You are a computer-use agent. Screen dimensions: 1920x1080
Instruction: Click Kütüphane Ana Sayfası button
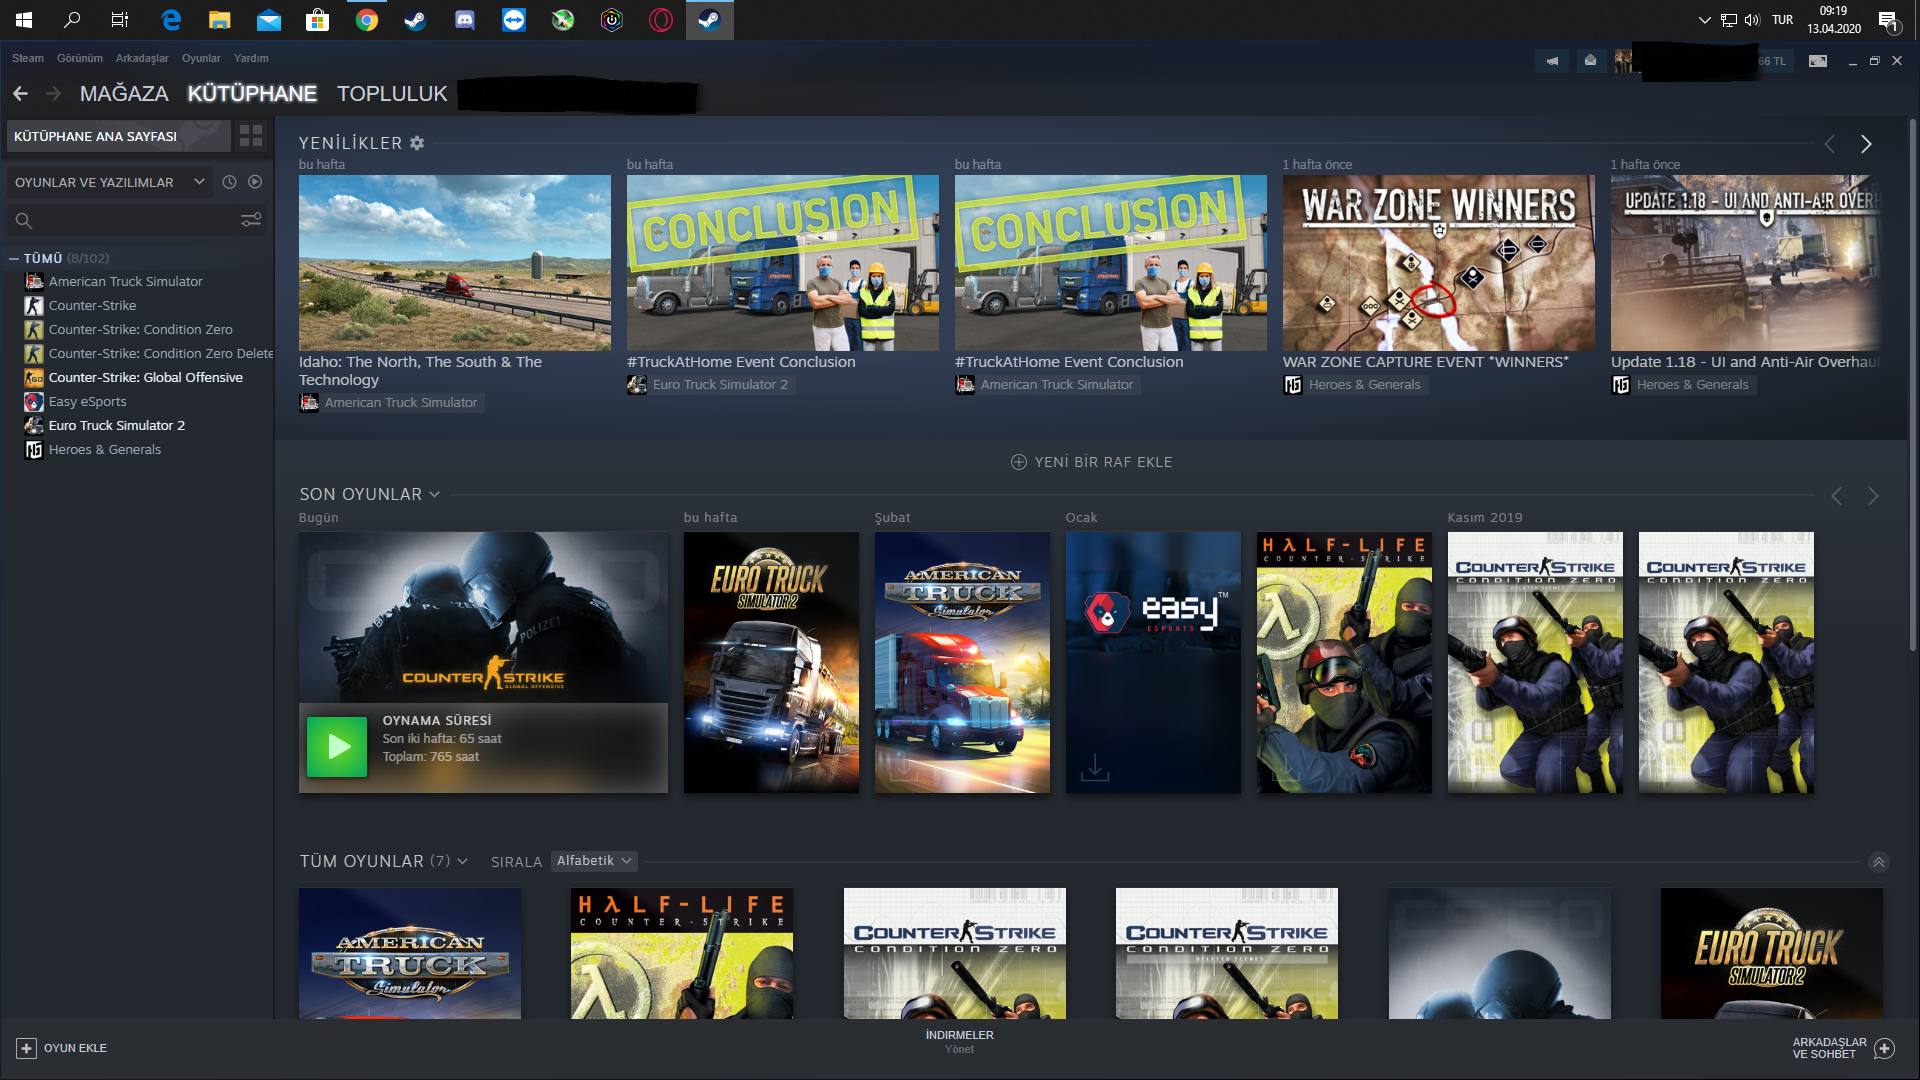(119, 136)
